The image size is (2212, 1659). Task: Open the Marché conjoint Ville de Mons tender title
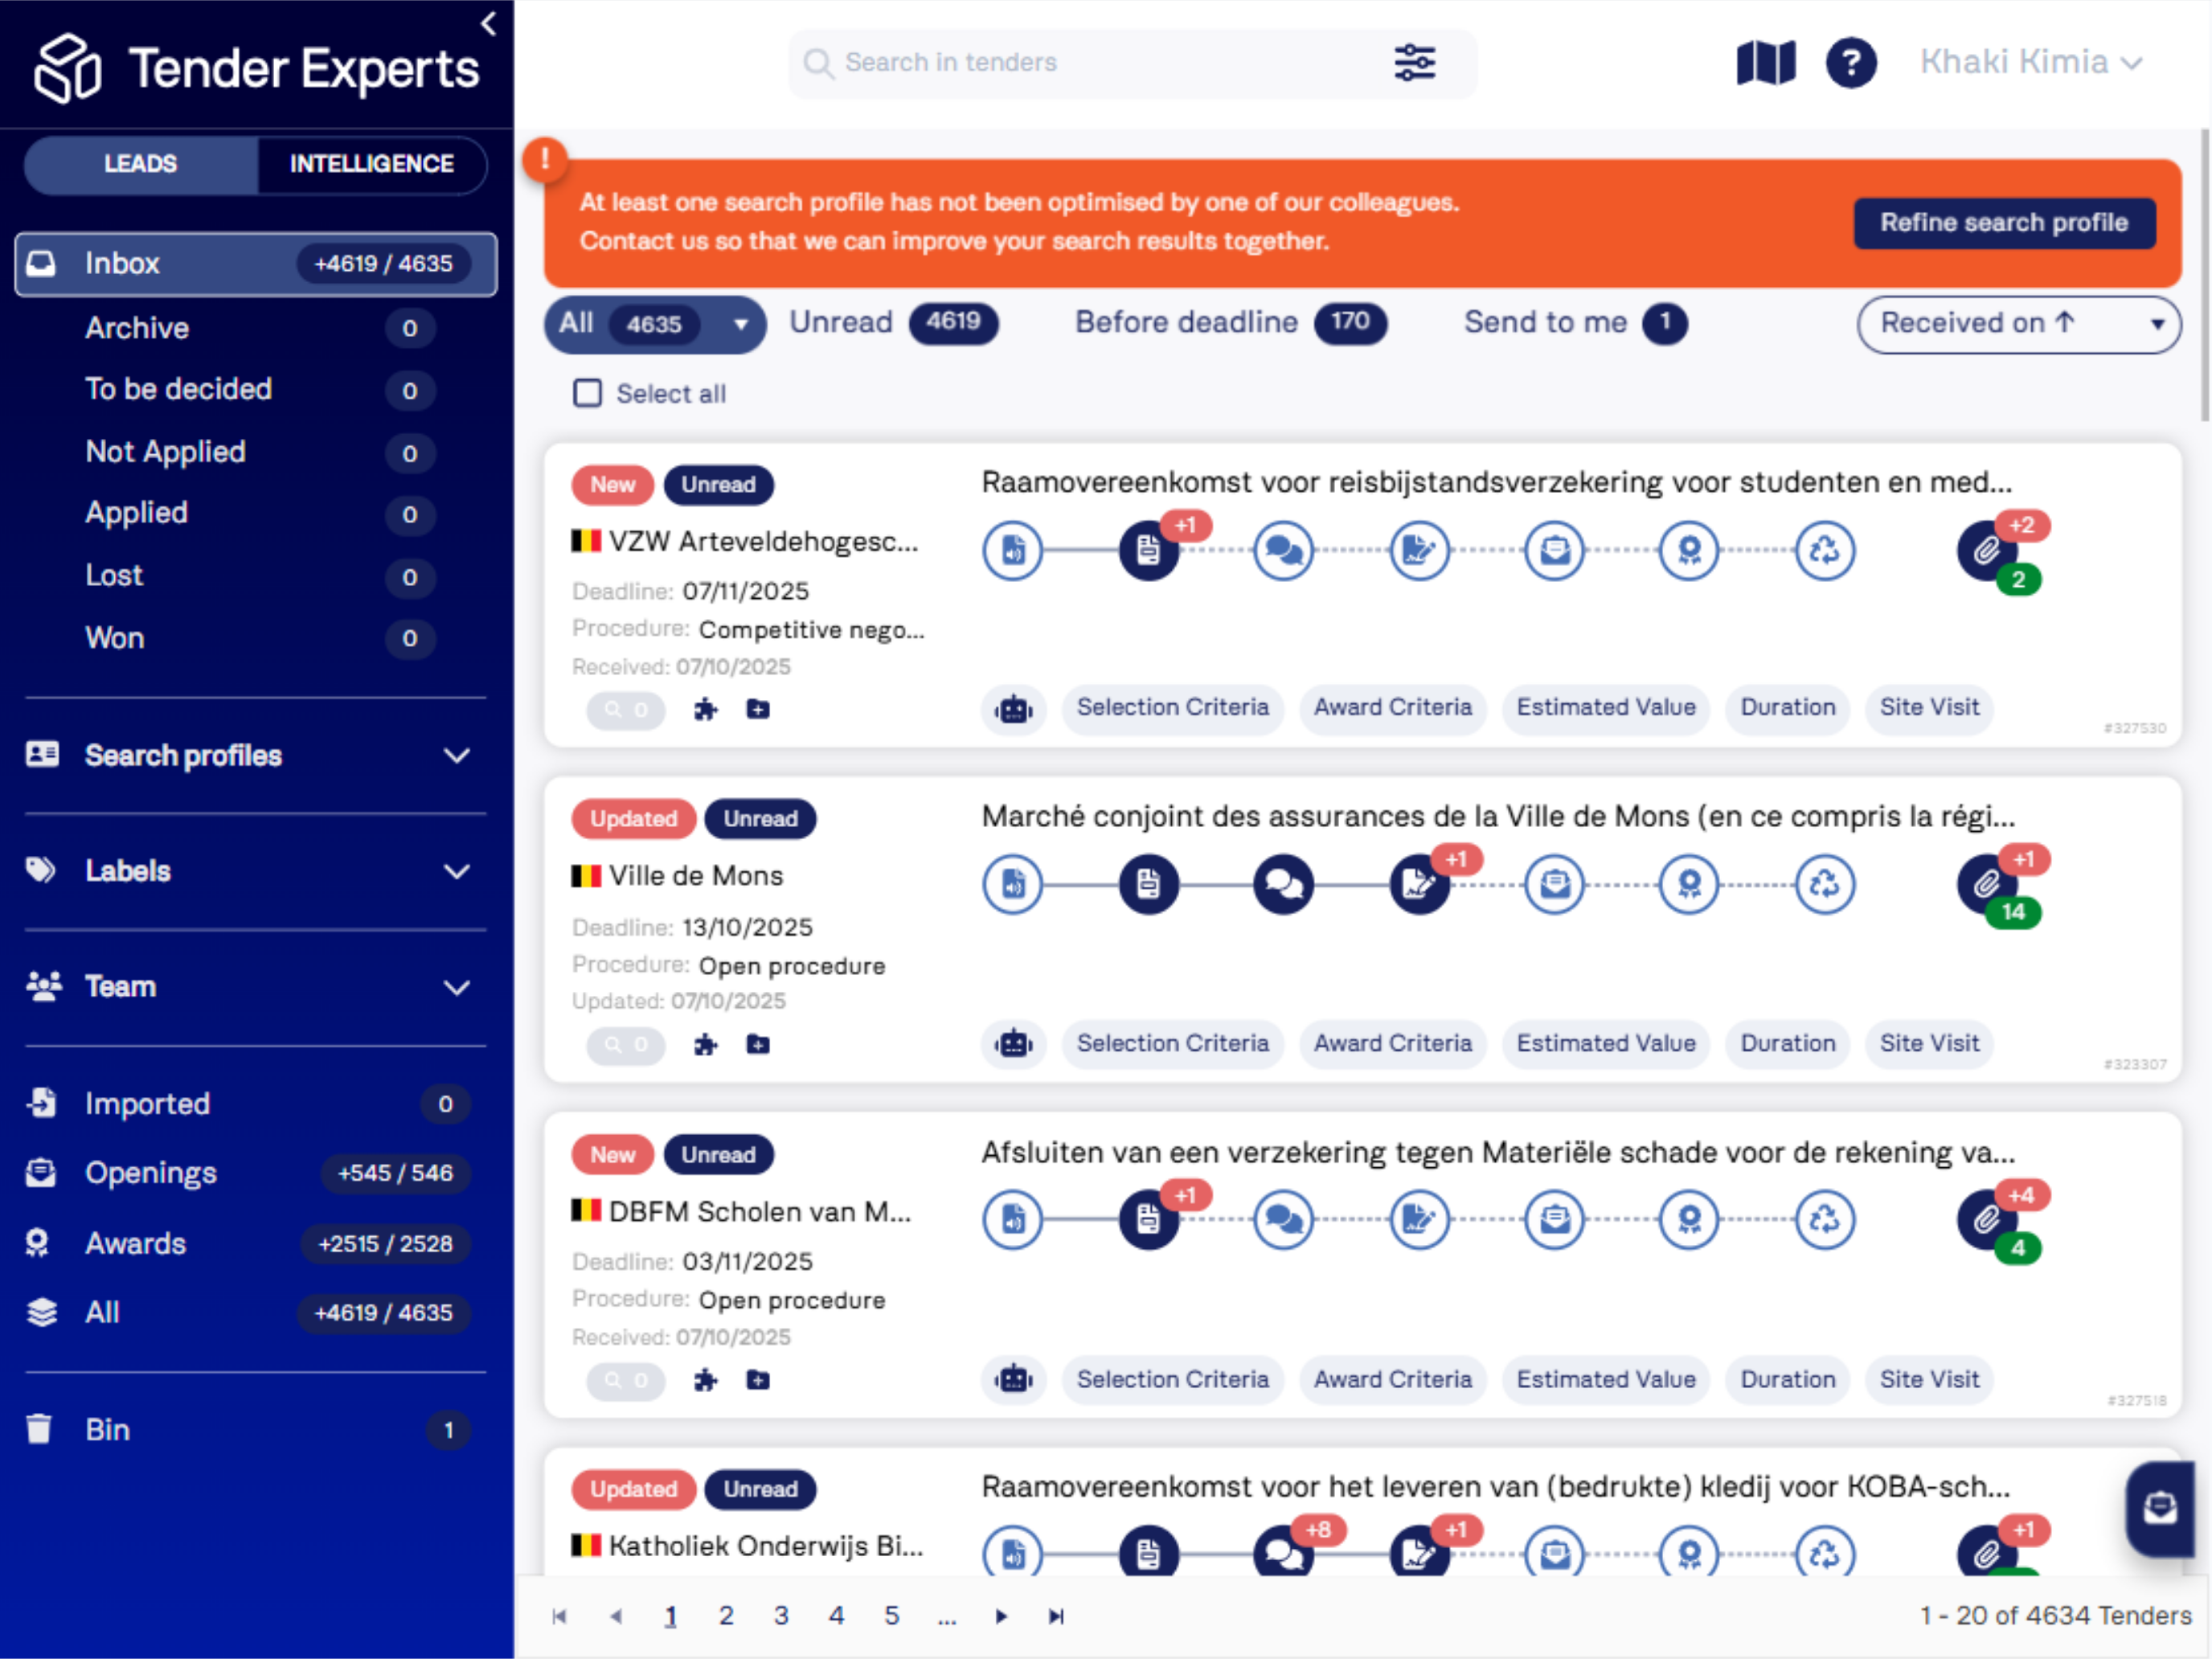coord(1498,817)
